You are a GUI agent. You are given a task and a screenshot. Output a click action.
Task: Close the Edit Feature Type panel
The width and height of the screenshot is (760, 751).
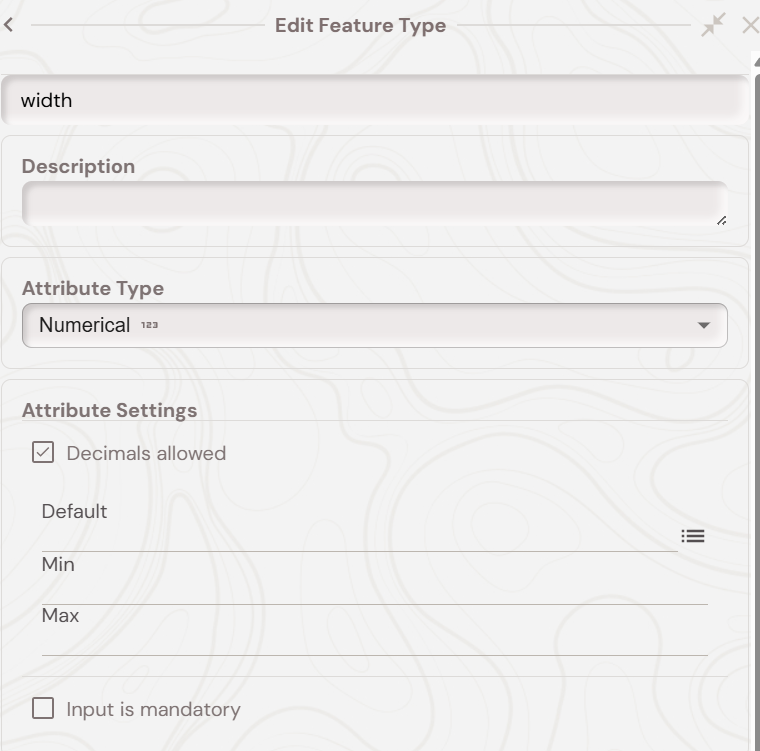750,25
